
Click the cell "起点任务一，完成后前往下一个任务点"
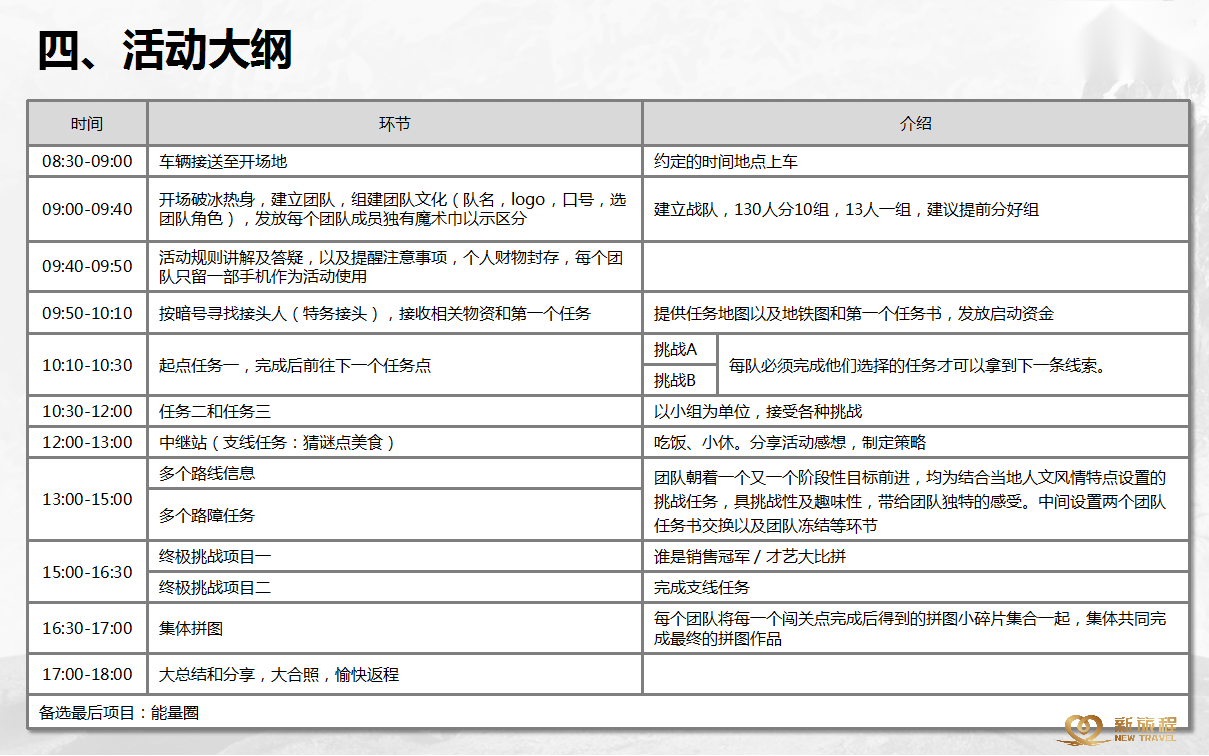pyautogui.click(x=395, y=365)
